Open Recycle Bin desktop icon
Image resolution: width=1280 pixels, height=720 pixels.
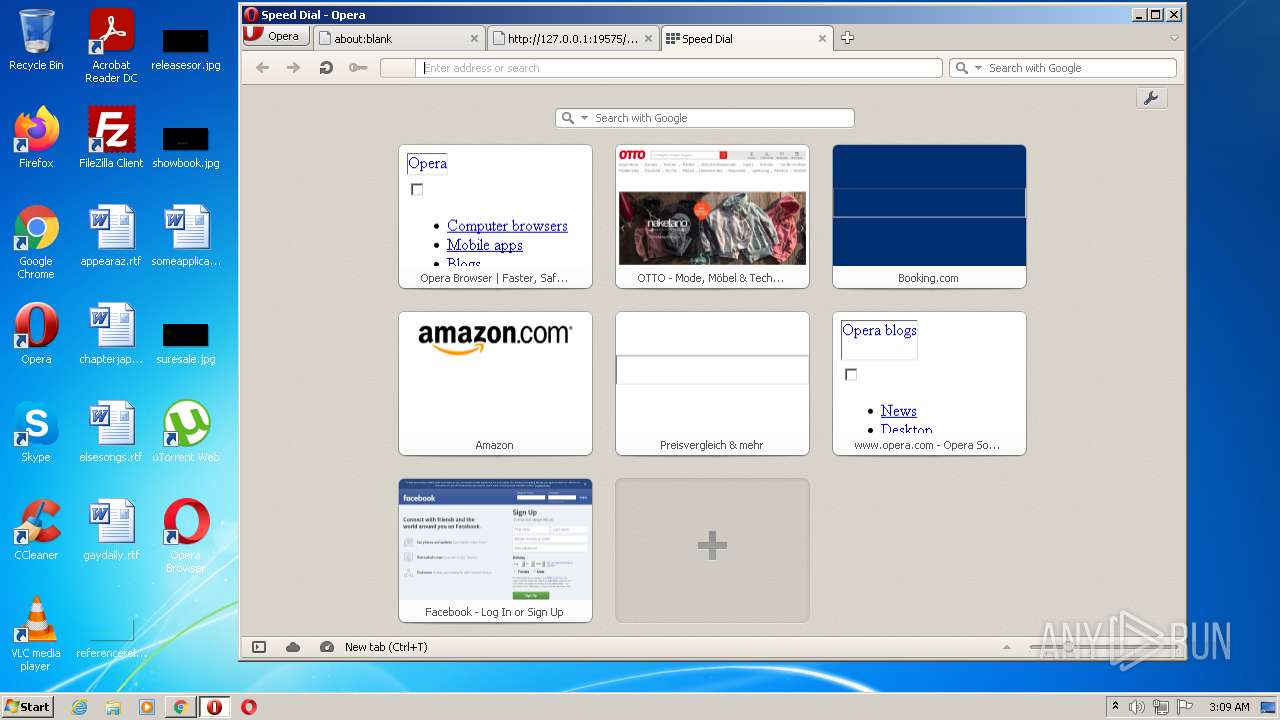(x=36, y=40)
